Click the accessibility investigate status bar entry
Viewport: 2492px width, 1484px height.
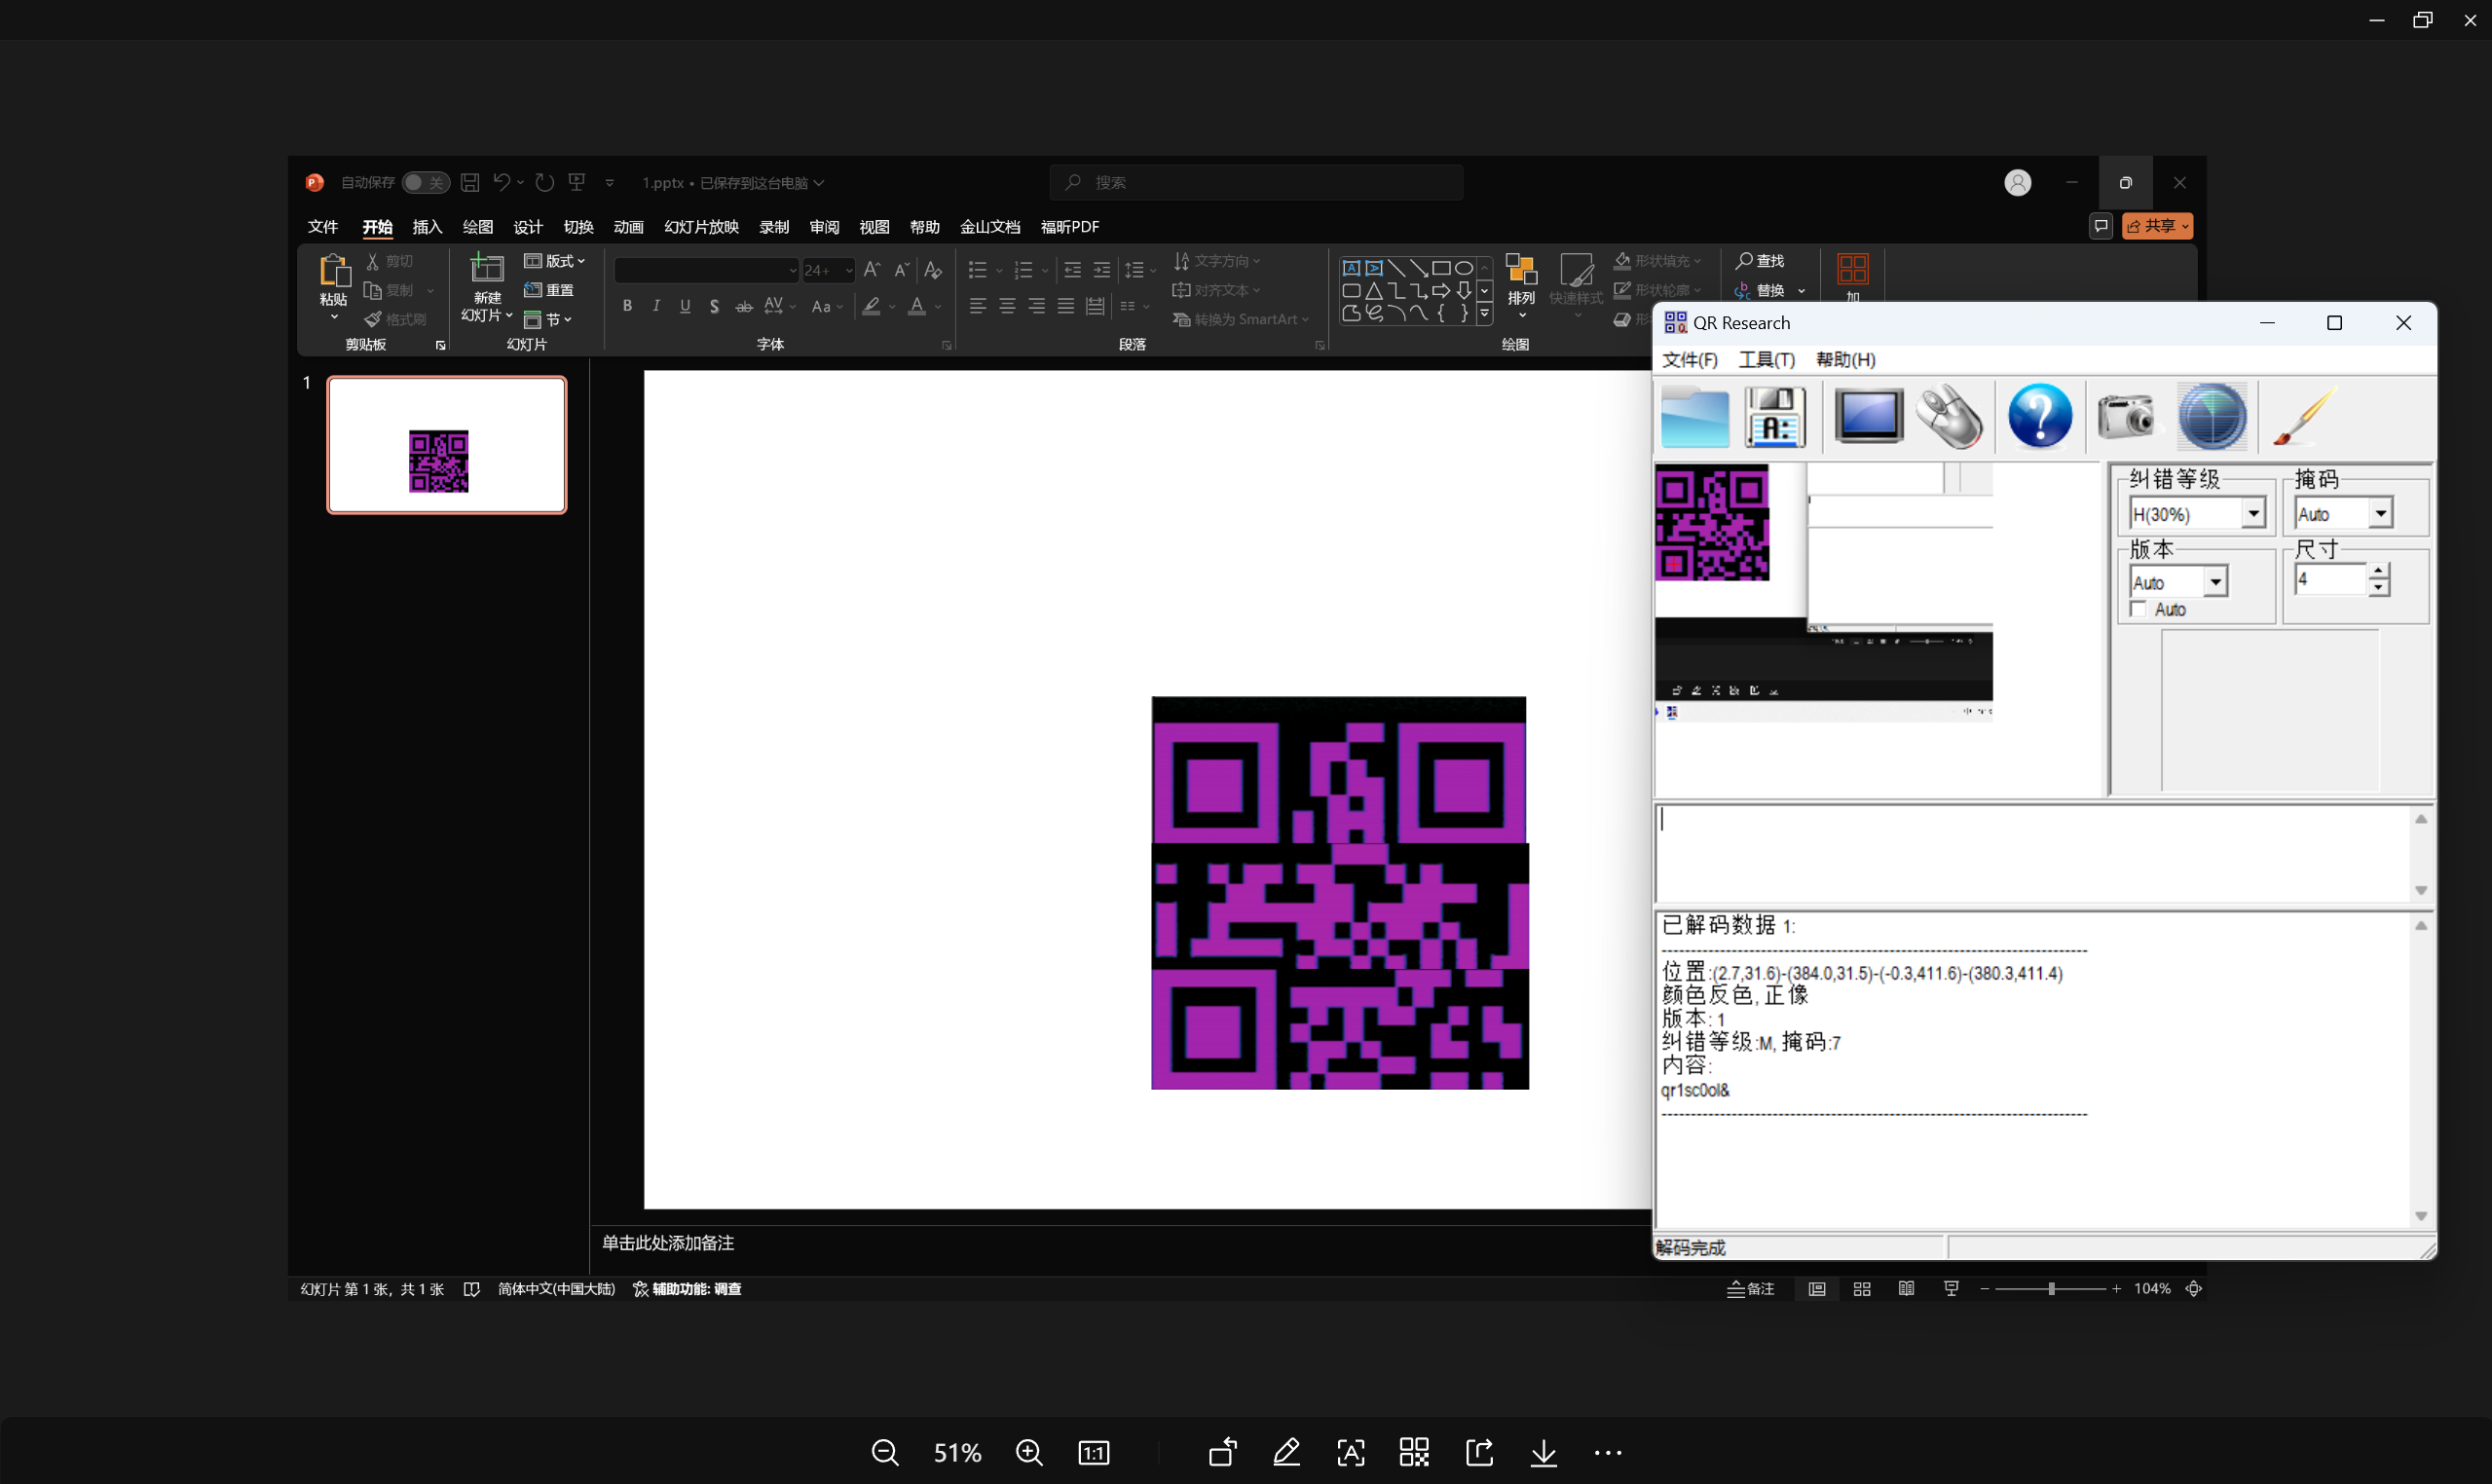point(687,1289)
